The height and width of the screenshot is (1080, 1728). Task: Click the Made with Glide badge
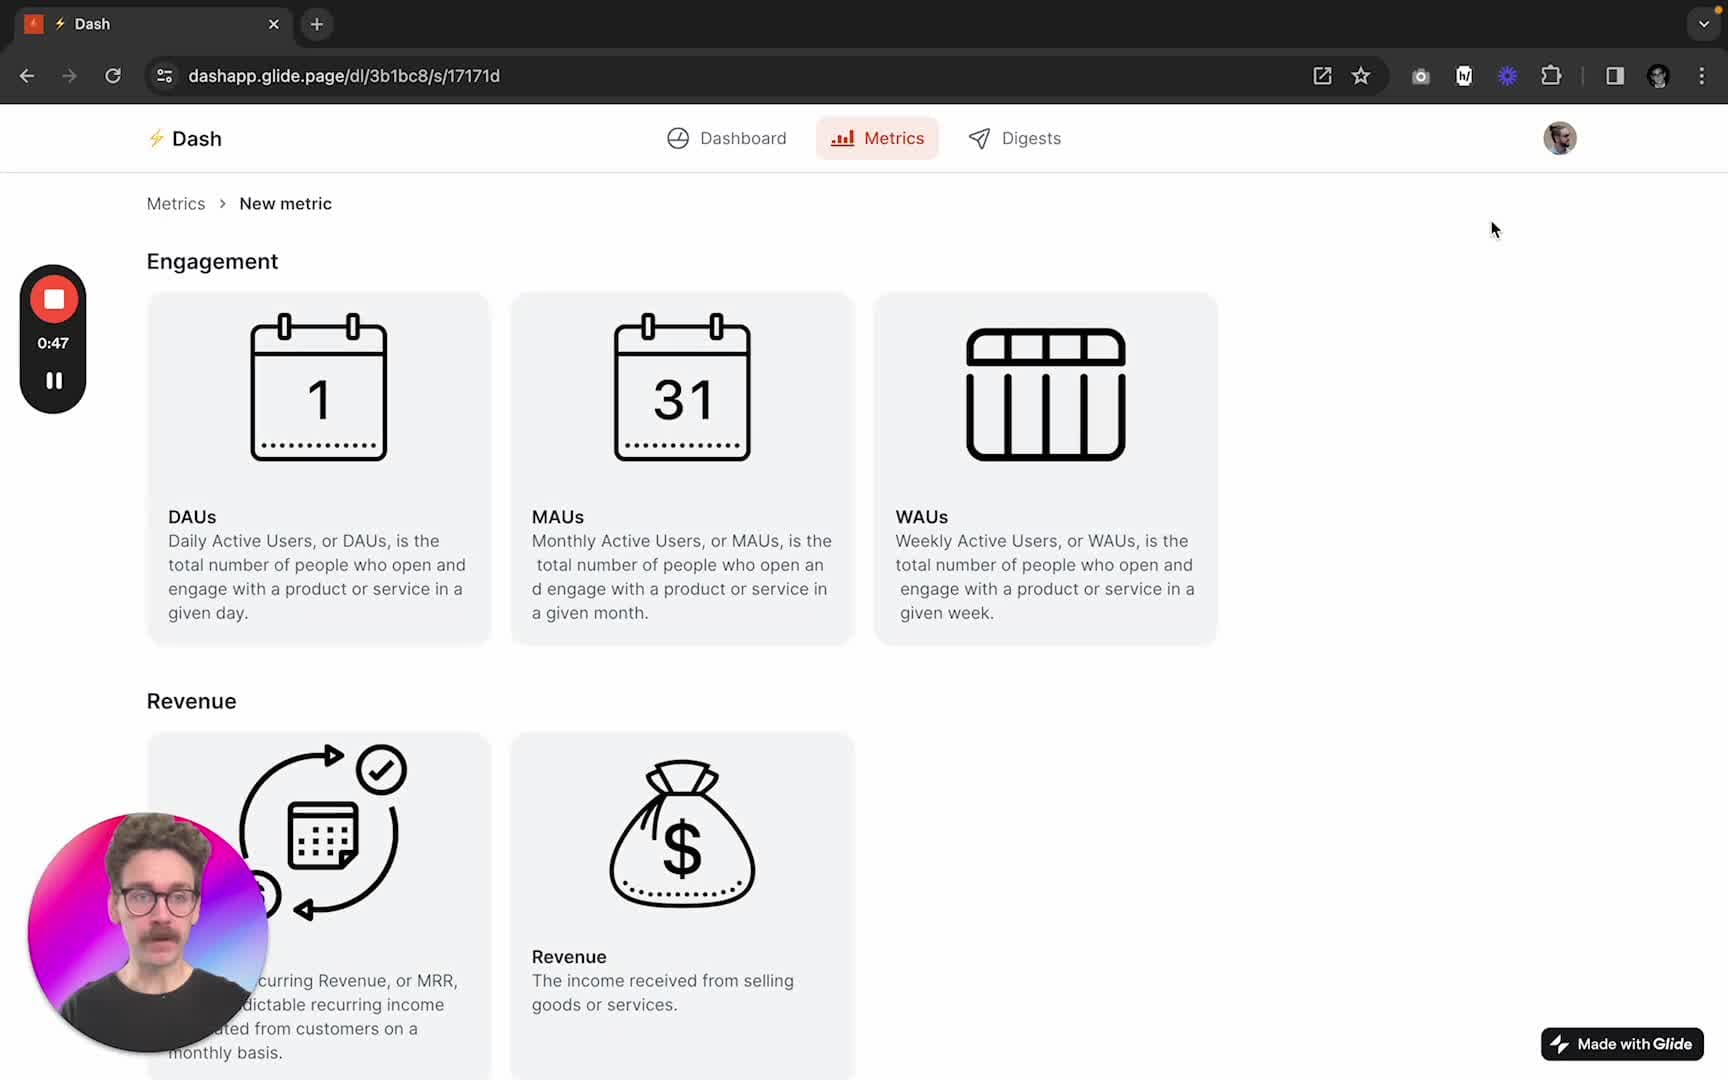tap(1621, 1044)
